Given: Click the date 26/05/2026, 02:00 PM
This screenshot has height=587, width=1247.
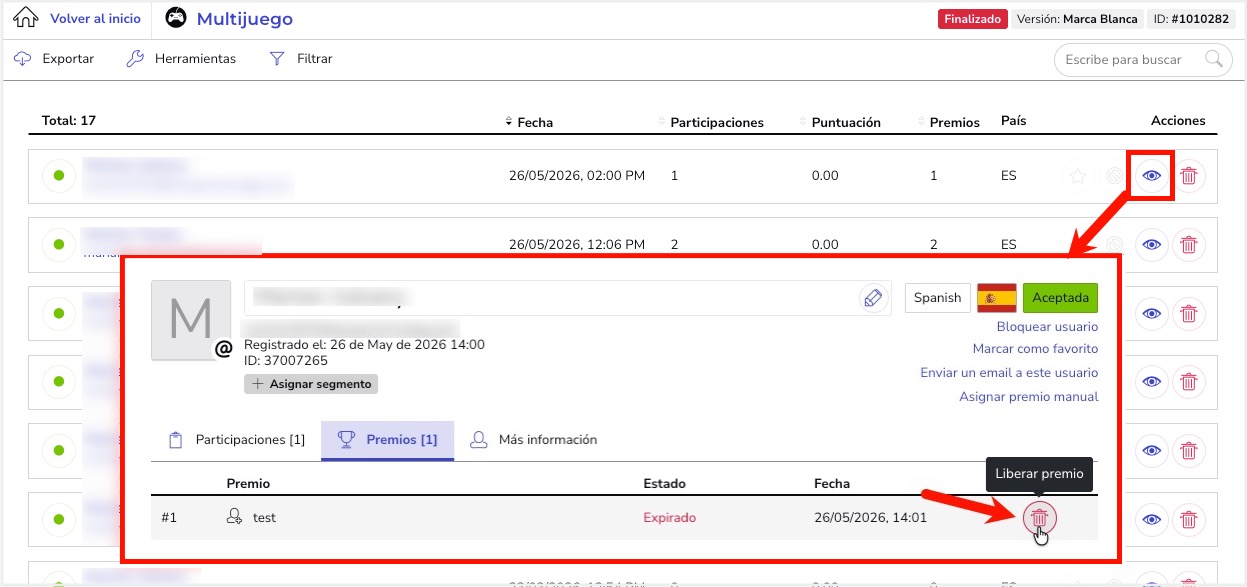Looking at the screenshot, I should click(577, 176).
